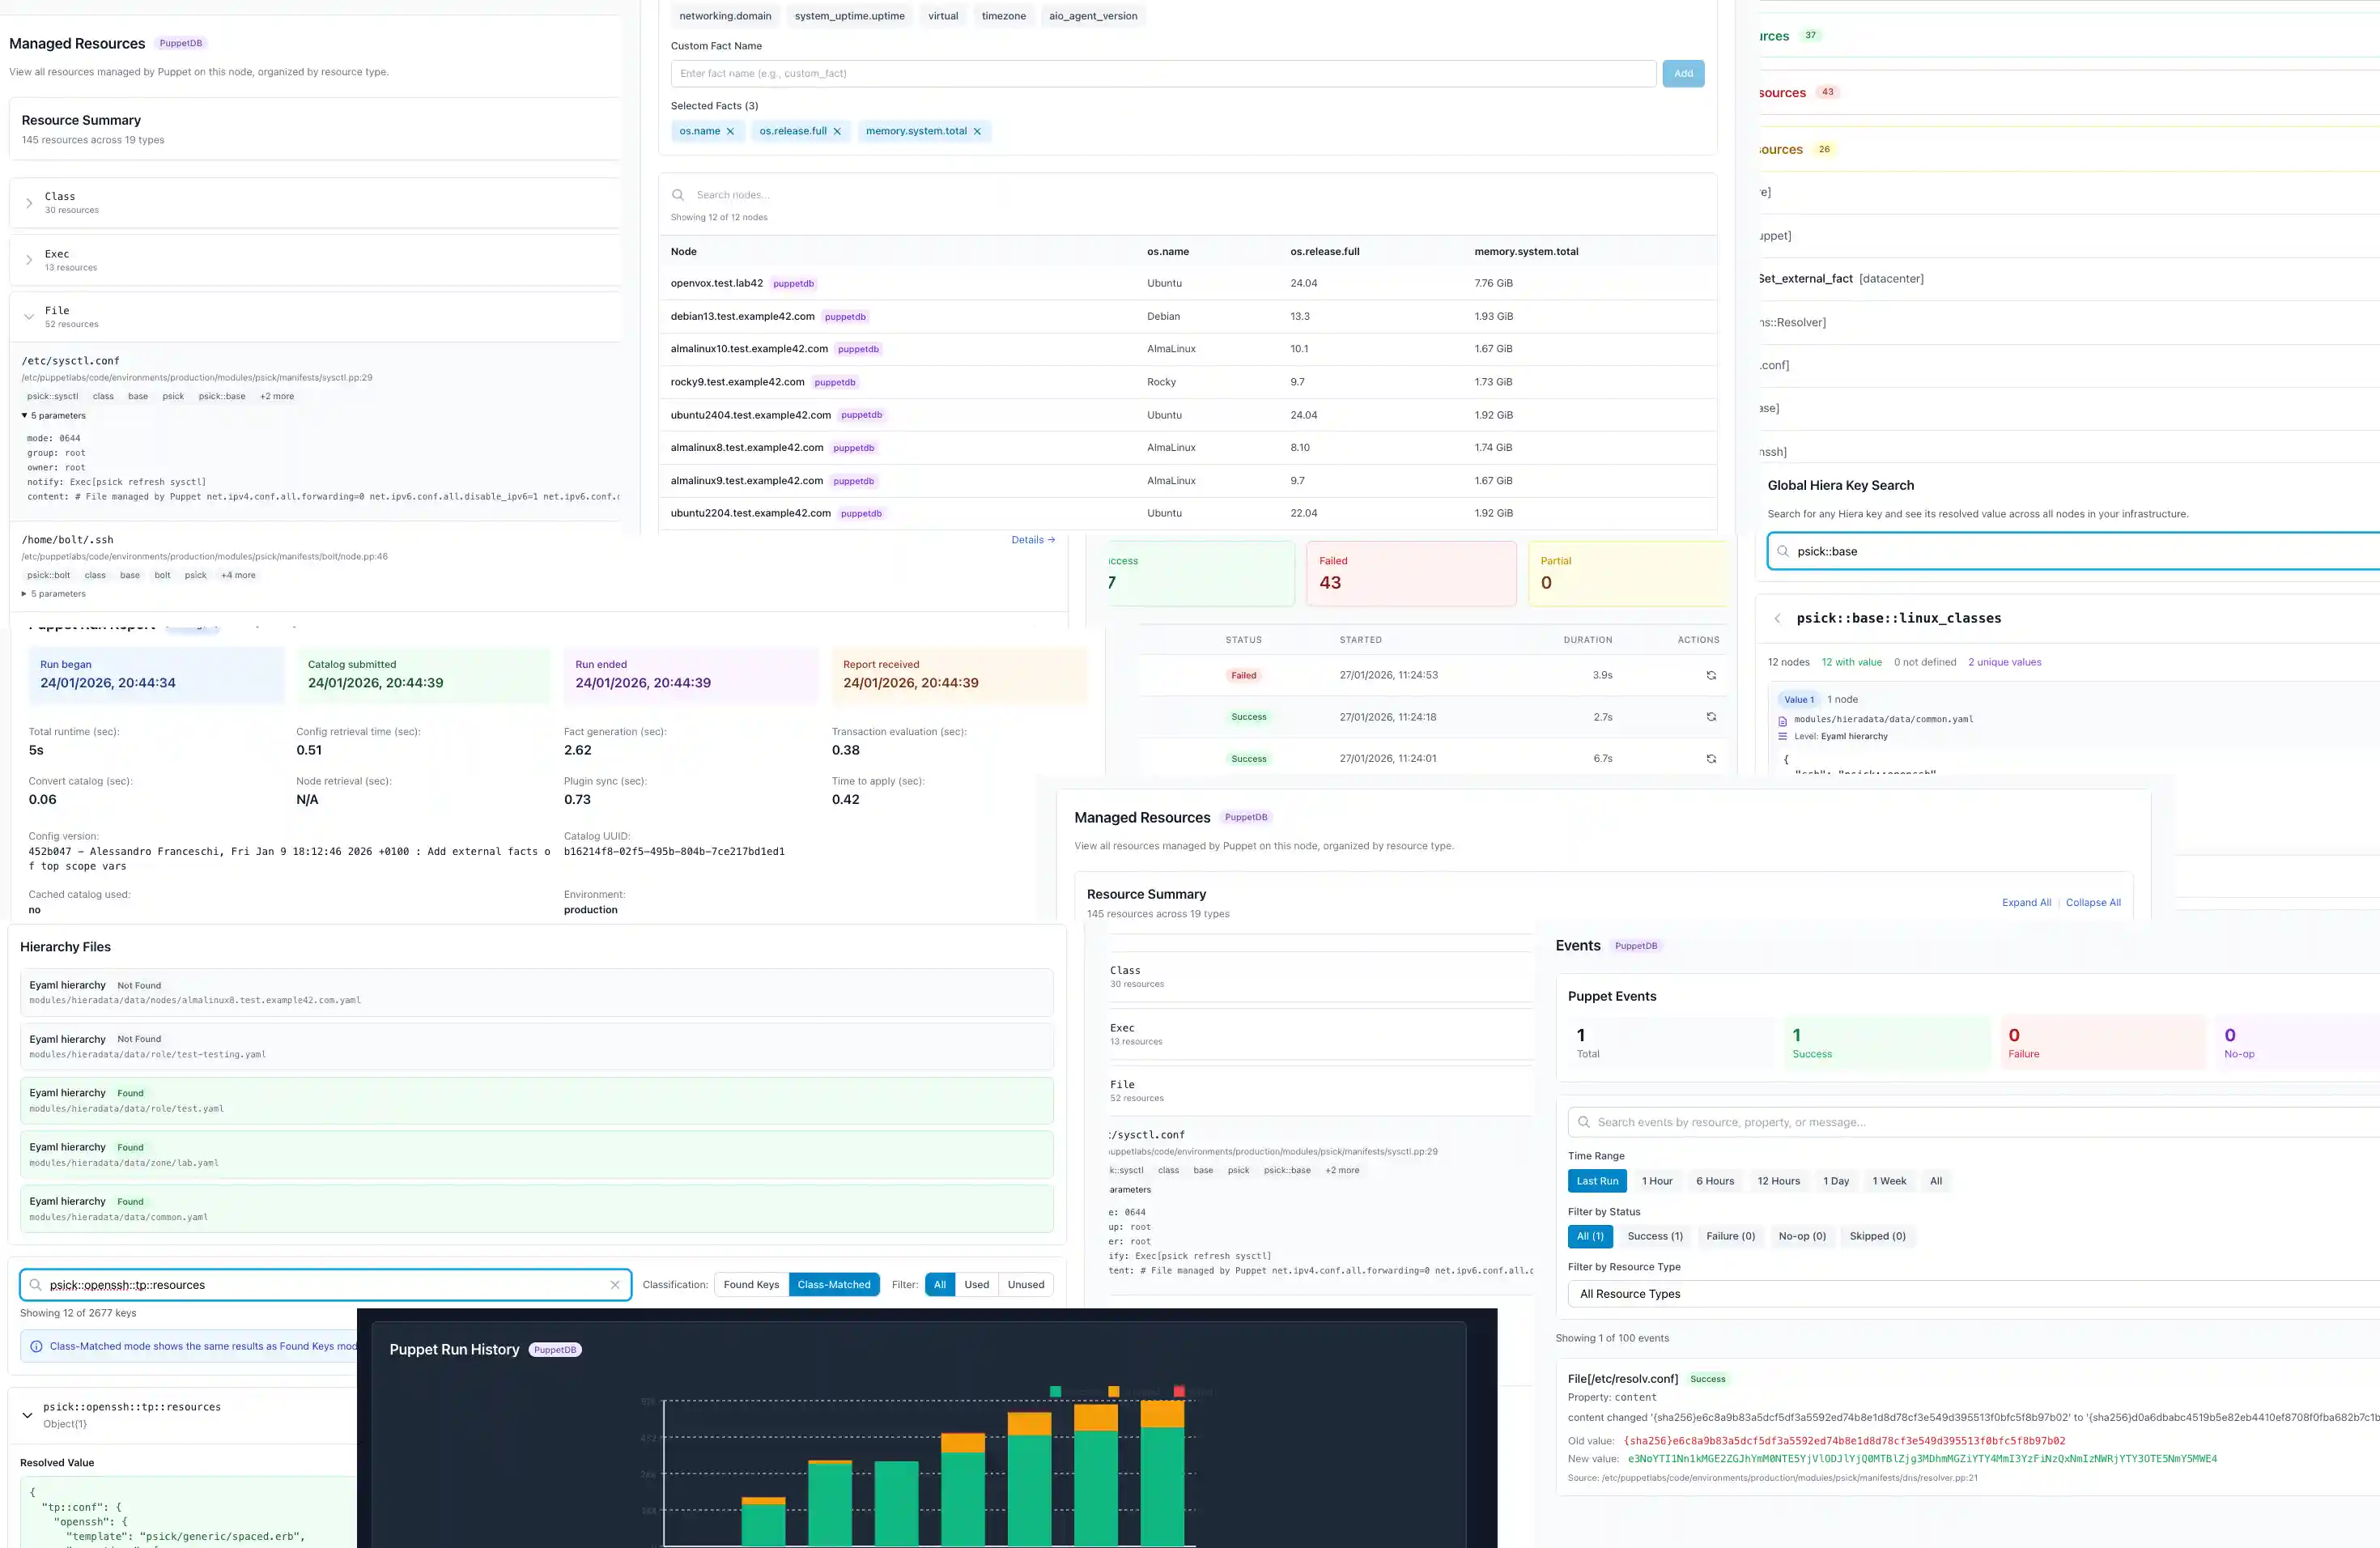Go back using chevron beside psick::base::linux_classes

[1777, 619]
